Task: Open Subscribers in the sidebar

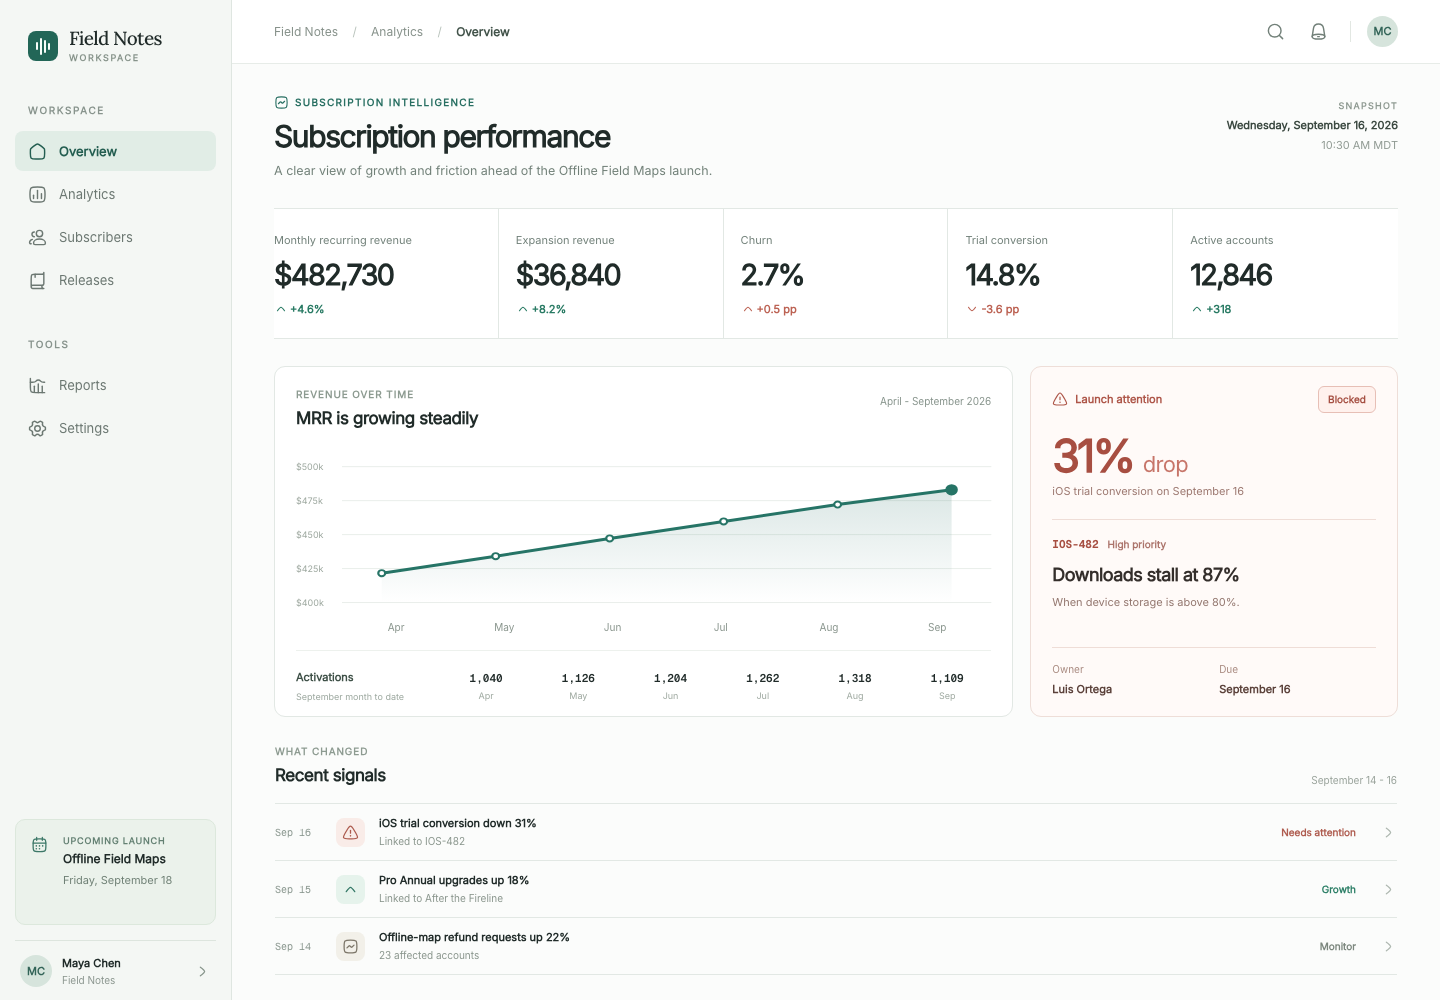Action: click(x=116, y=237)
